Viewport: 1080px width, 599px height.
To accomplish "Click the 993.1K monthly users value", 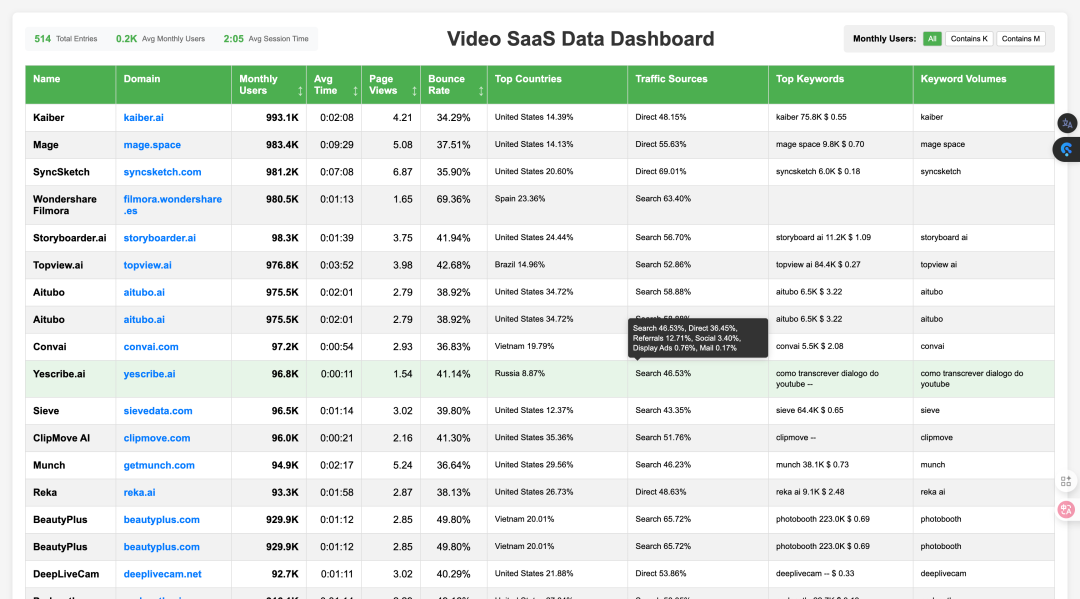I will pyautogui.click(x=282, y=118).
